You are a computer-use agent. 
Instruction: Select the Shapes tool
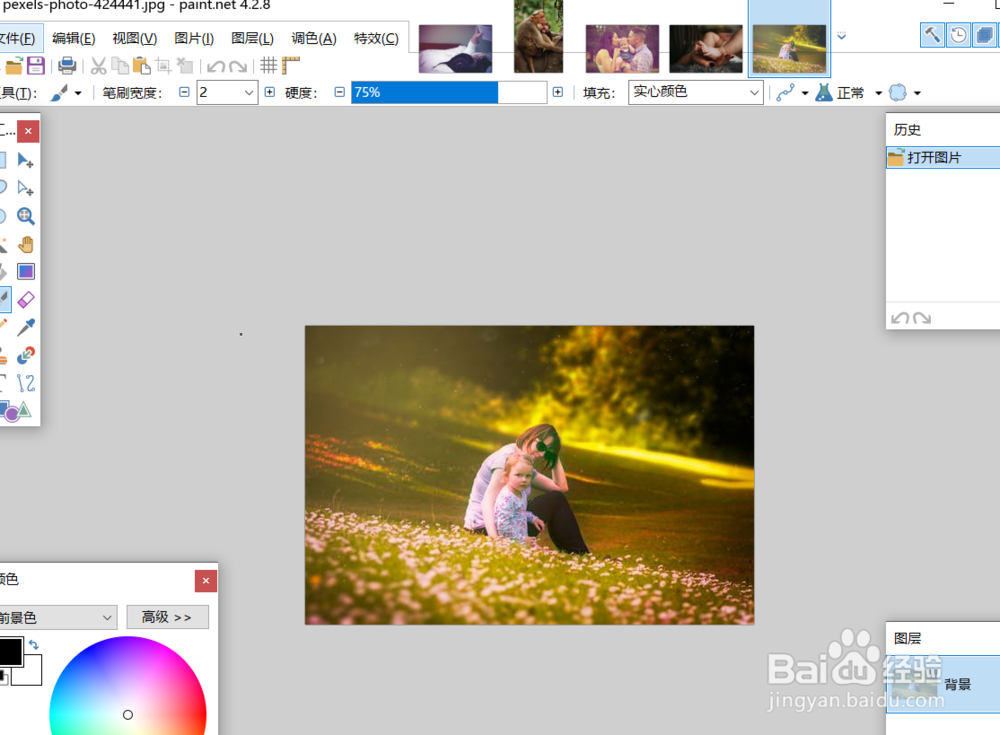coord(14,411)
